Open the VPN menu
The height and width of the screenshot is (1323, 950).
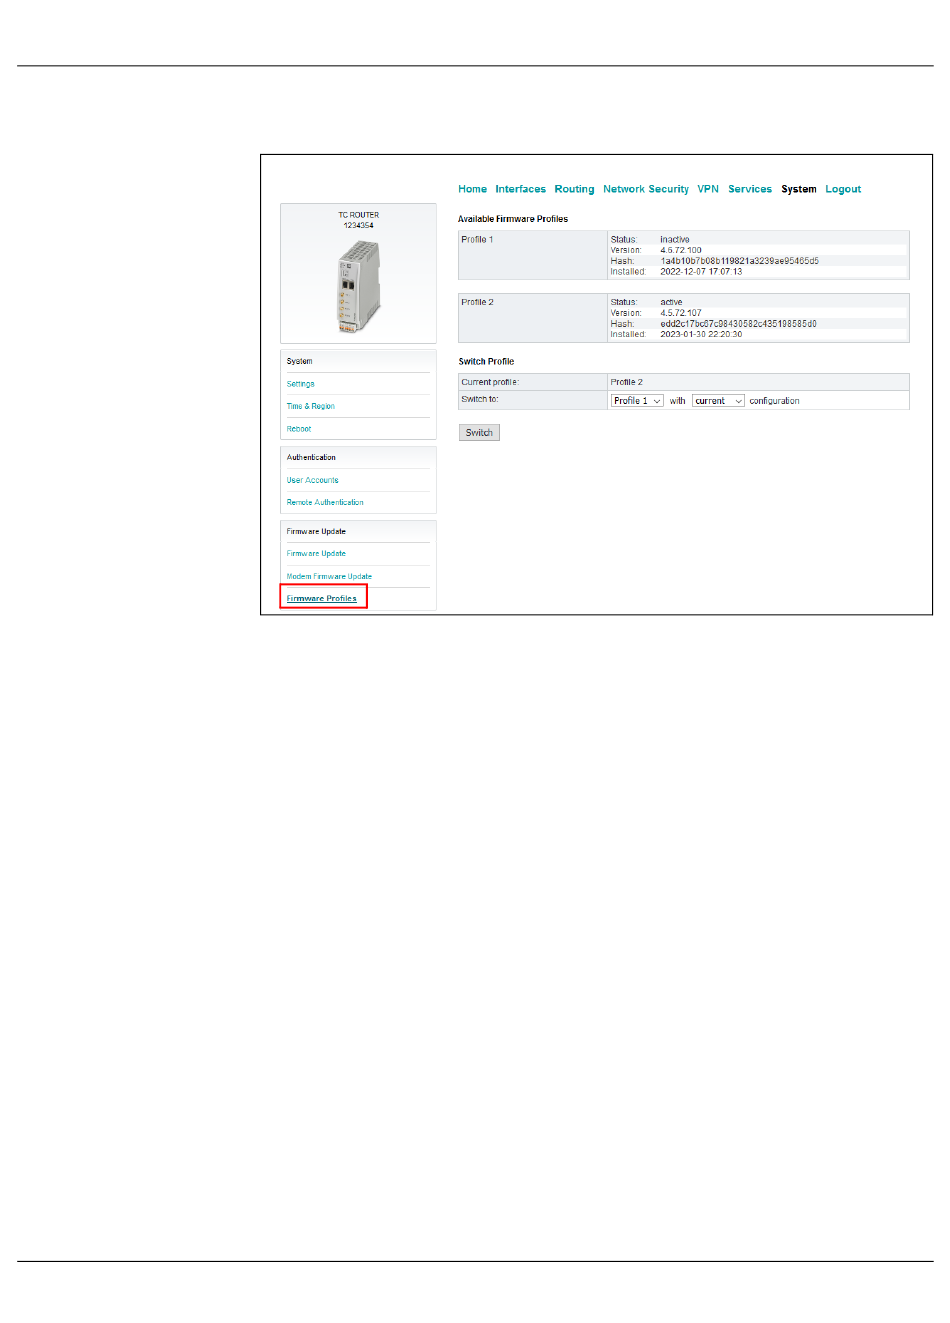[x=708, y=189]
